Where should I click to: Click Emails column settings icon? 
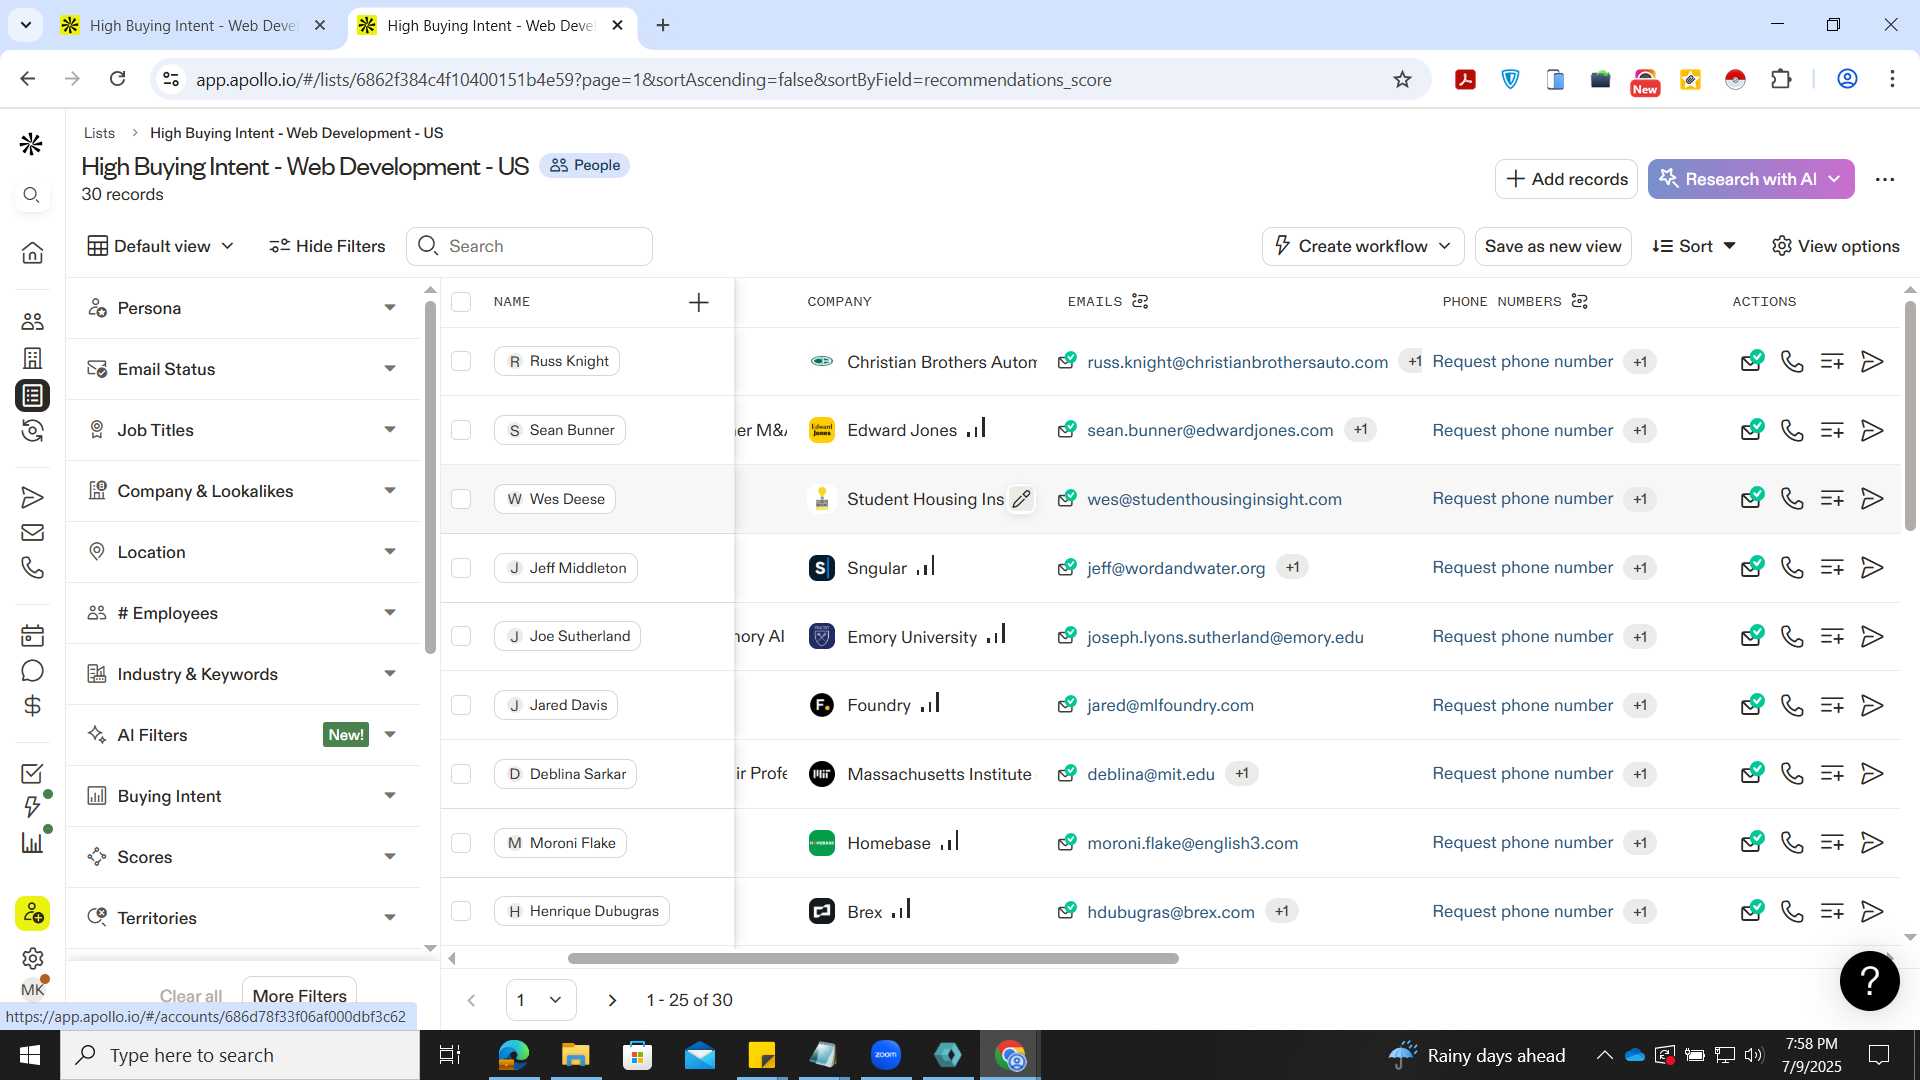click(1140, 301)
